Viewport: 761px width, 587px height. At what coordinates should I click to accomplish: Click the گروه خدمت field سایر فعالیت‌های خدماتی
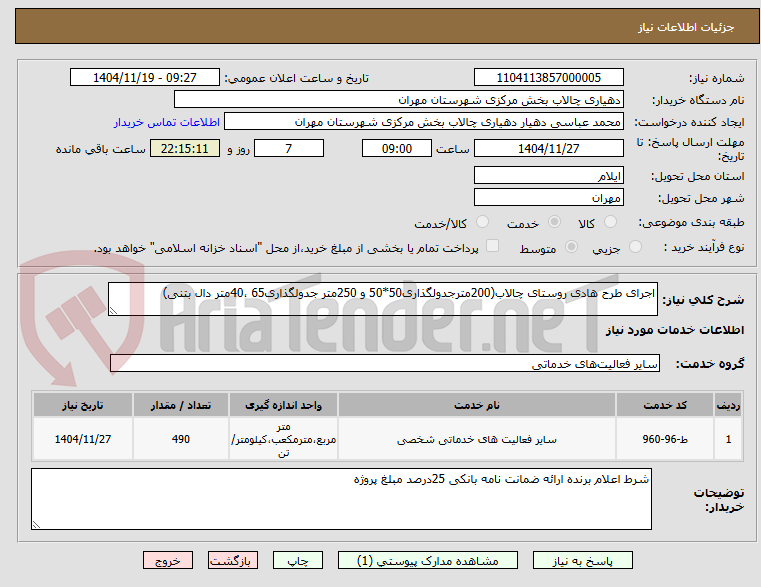(x=385, y=363)
